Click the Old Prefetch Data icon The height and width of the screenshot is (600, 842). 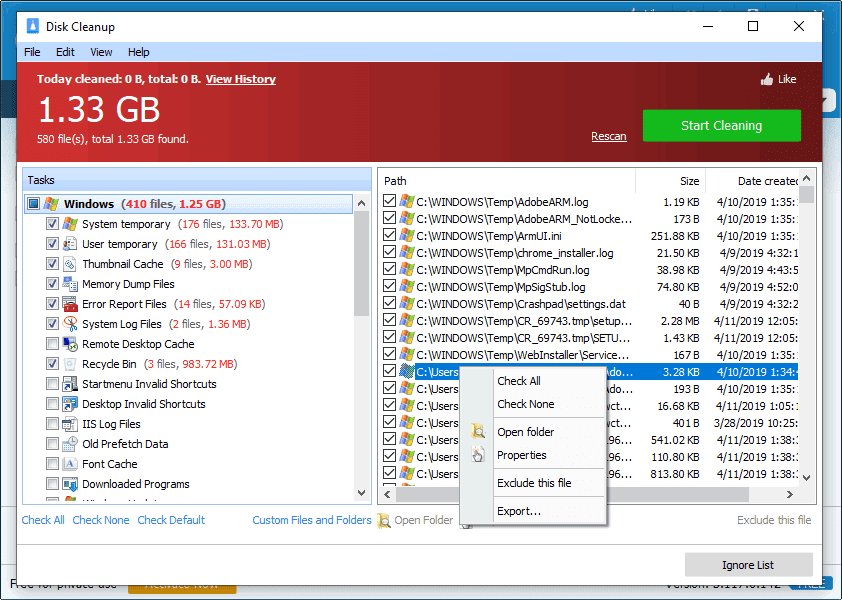click(x=70, y=444)
